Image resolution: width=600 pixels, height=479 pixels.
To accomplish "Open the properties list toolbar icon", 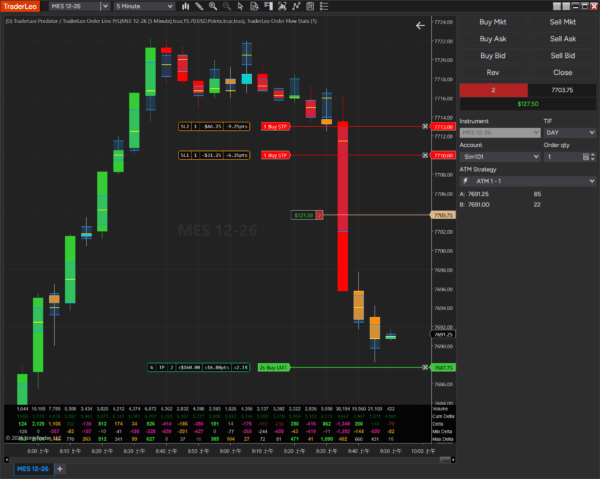I will click(324, 6).
